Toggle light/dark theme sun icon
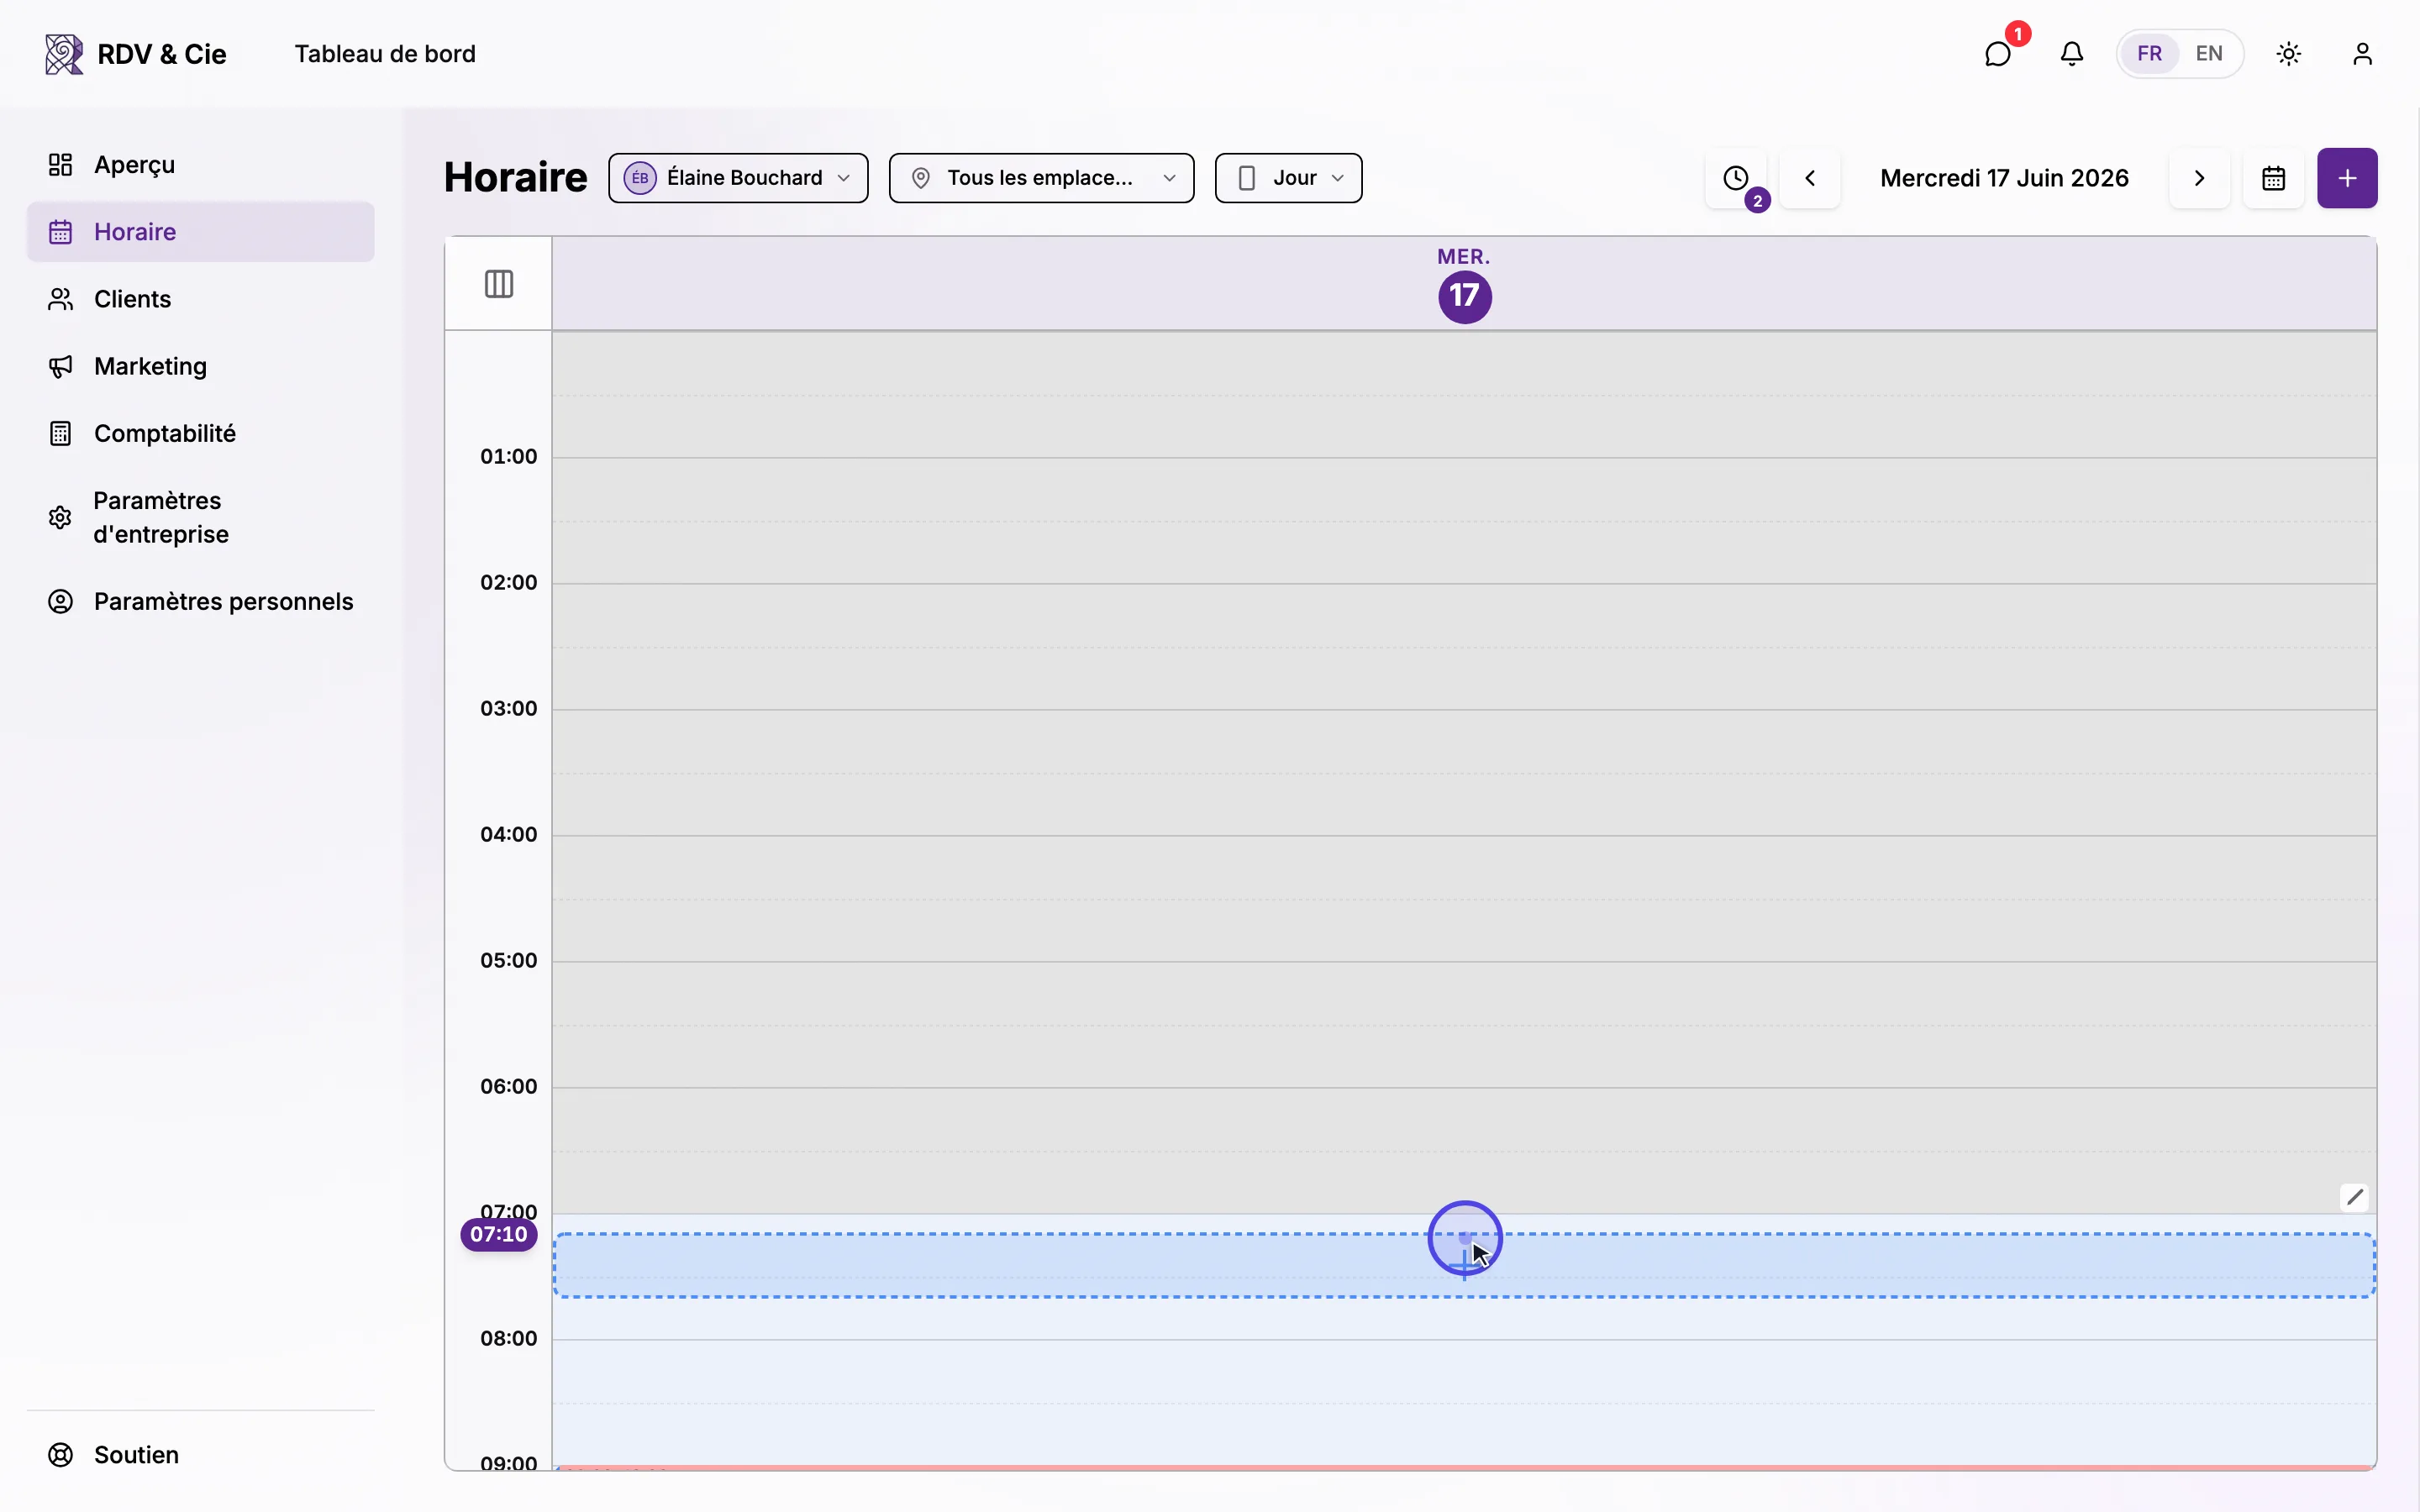The image size is (2420, 1512). [x=2289, y=54]
